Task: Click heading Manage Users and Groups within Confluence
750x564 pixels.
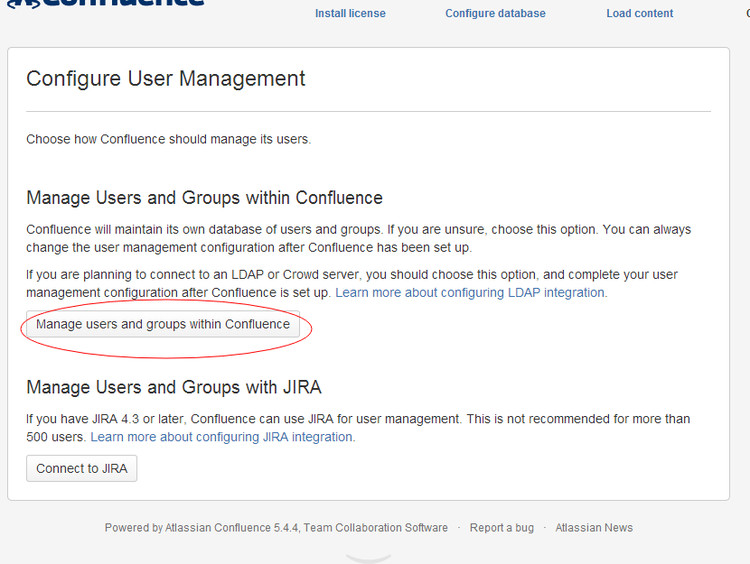Action: pos(204,198)
